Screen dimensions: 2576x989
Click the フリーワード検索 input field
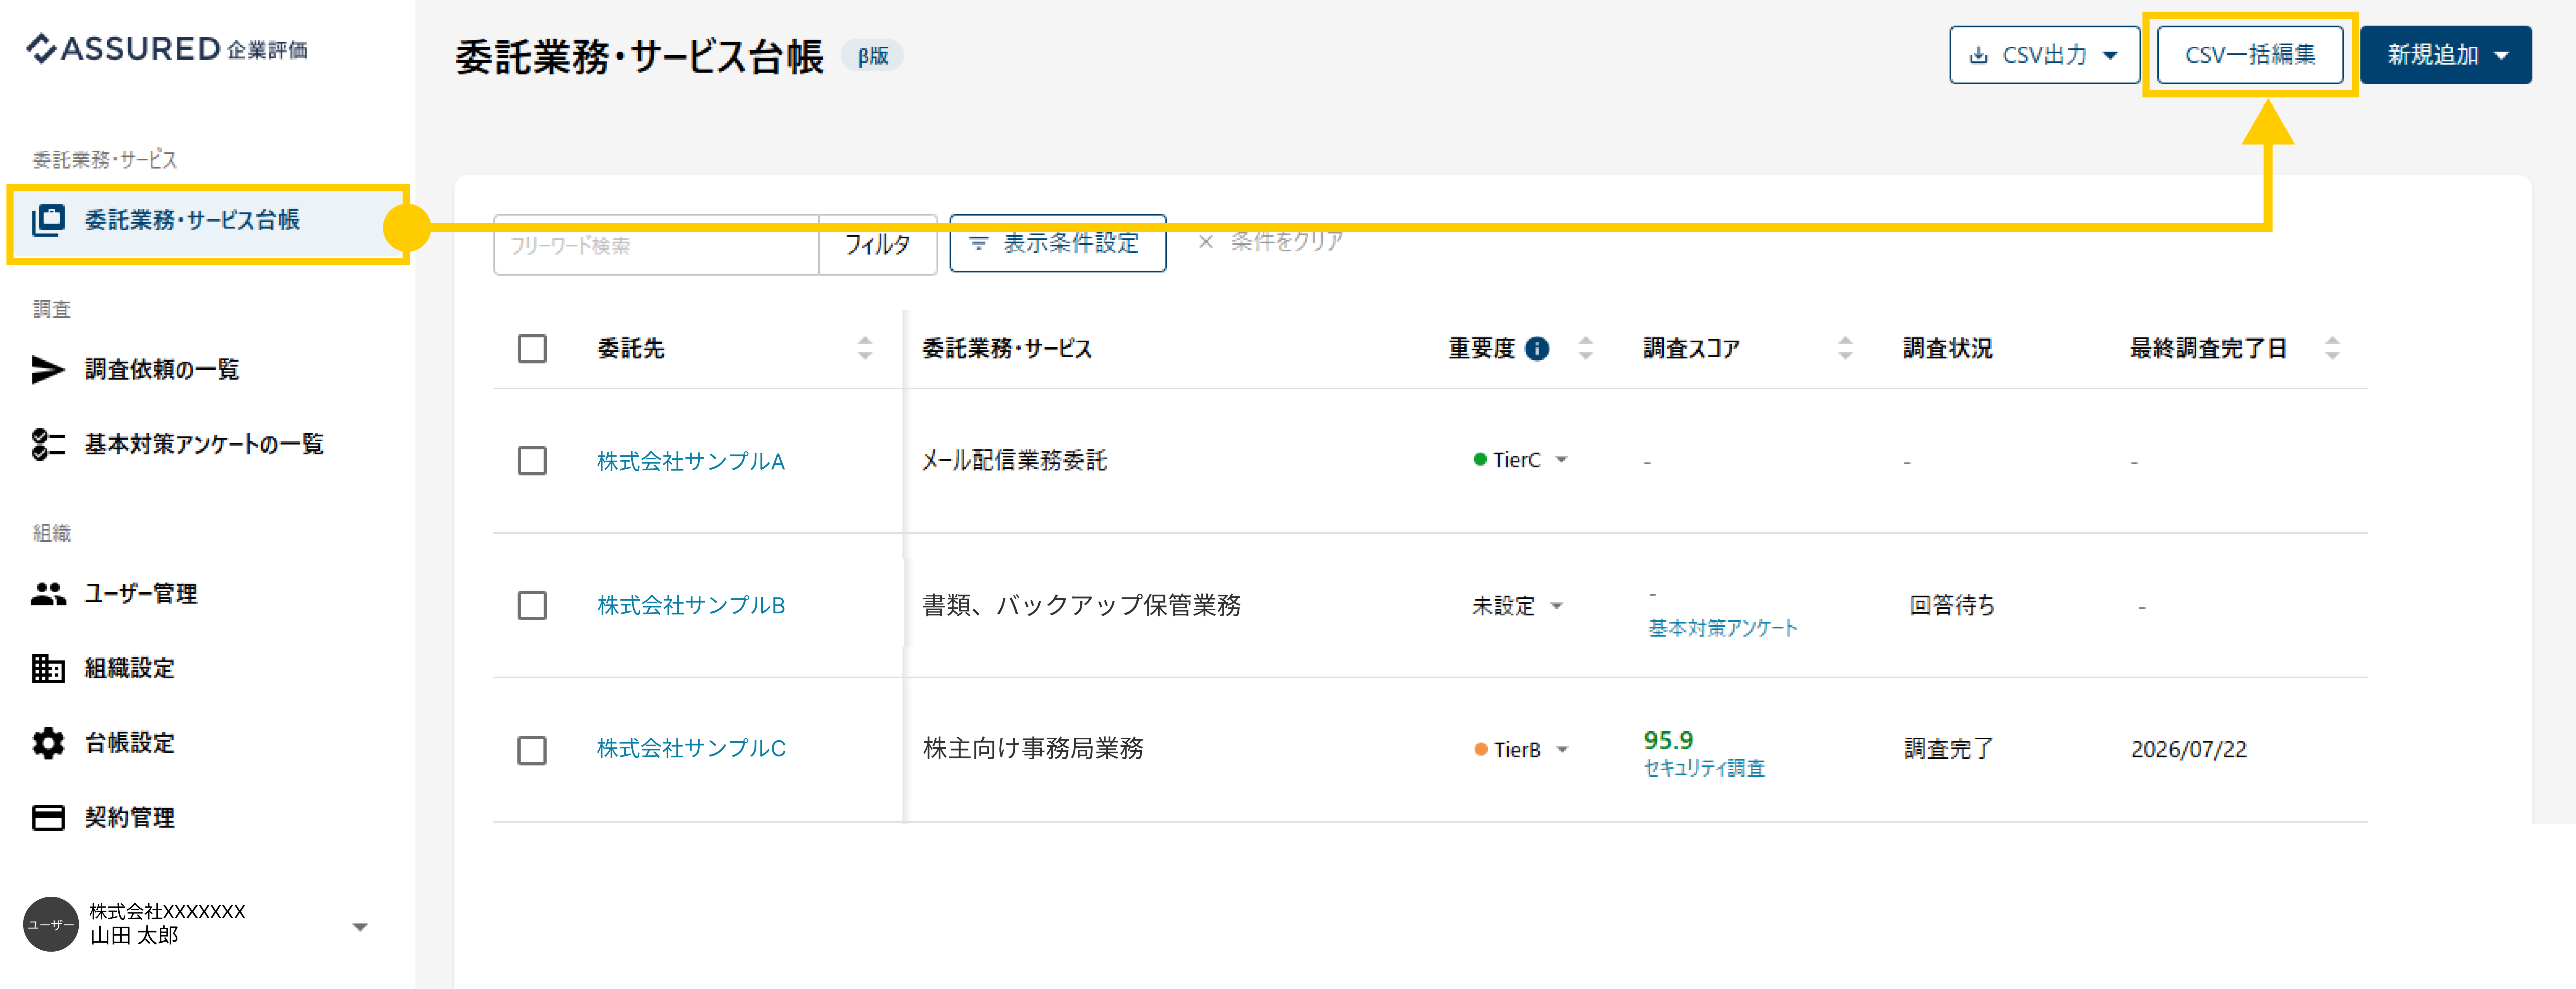(656, 245)
